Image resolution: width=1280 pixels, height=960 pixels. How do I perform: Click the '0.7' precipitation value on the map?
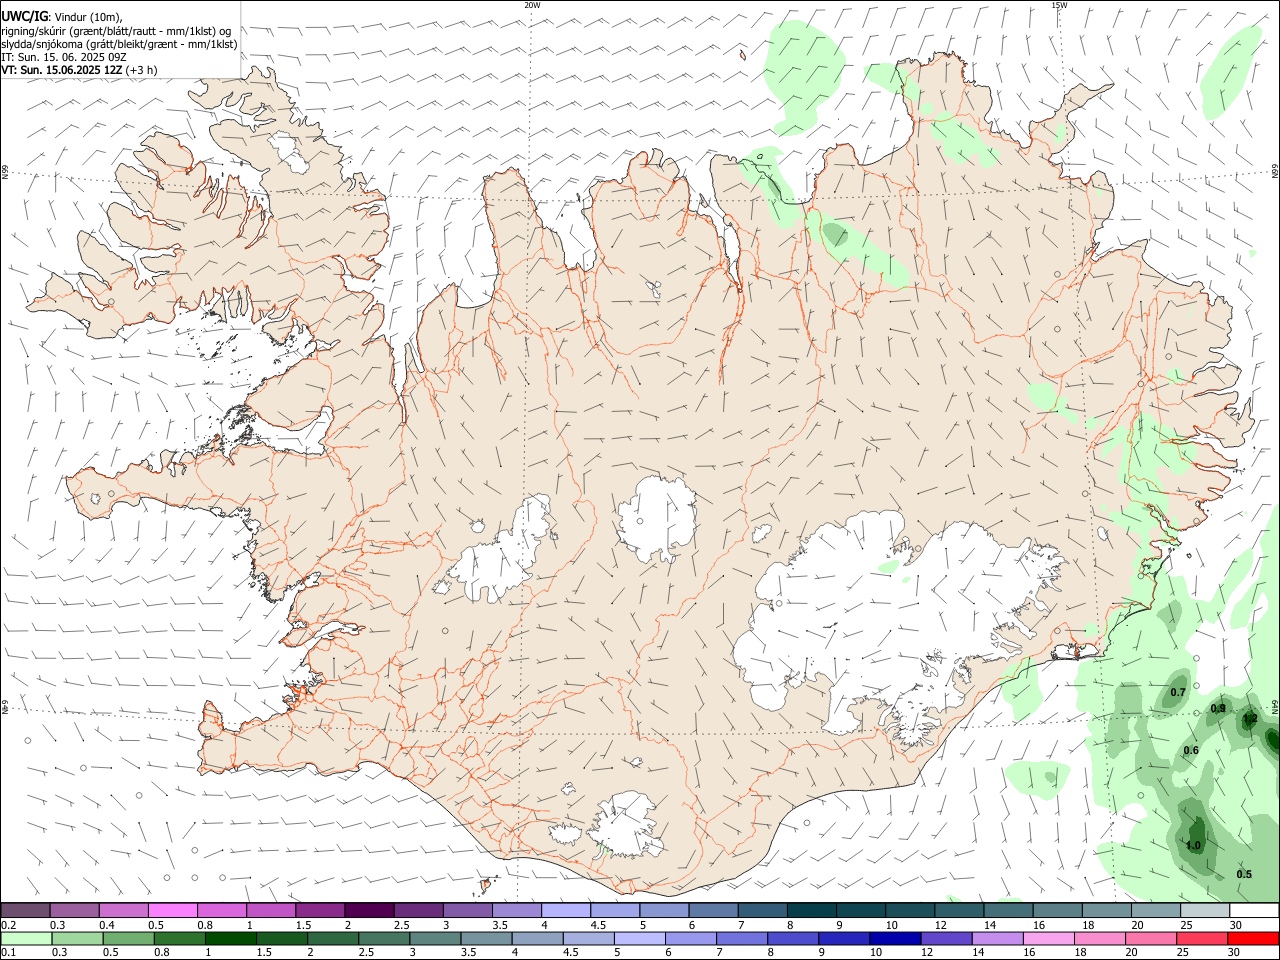(x=1178, y=692)
